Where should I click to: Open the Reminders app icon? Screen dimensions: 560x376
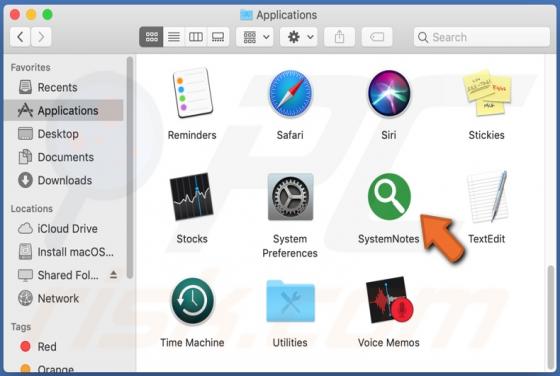192,93
